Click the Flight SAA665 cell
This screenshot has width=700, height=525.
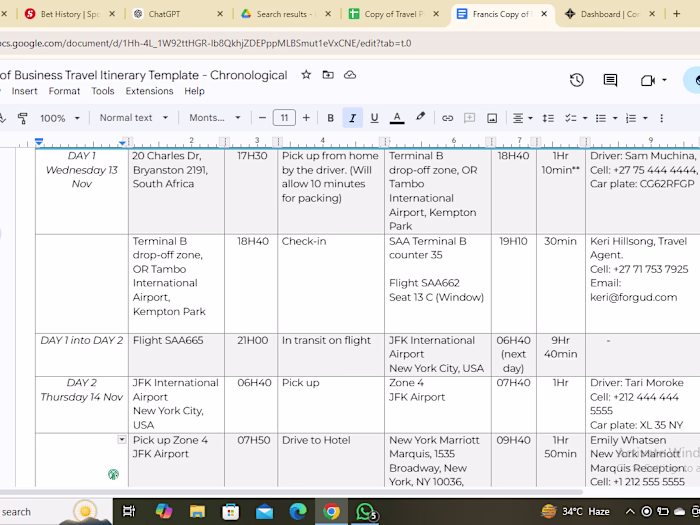click(x=176, y=354)
